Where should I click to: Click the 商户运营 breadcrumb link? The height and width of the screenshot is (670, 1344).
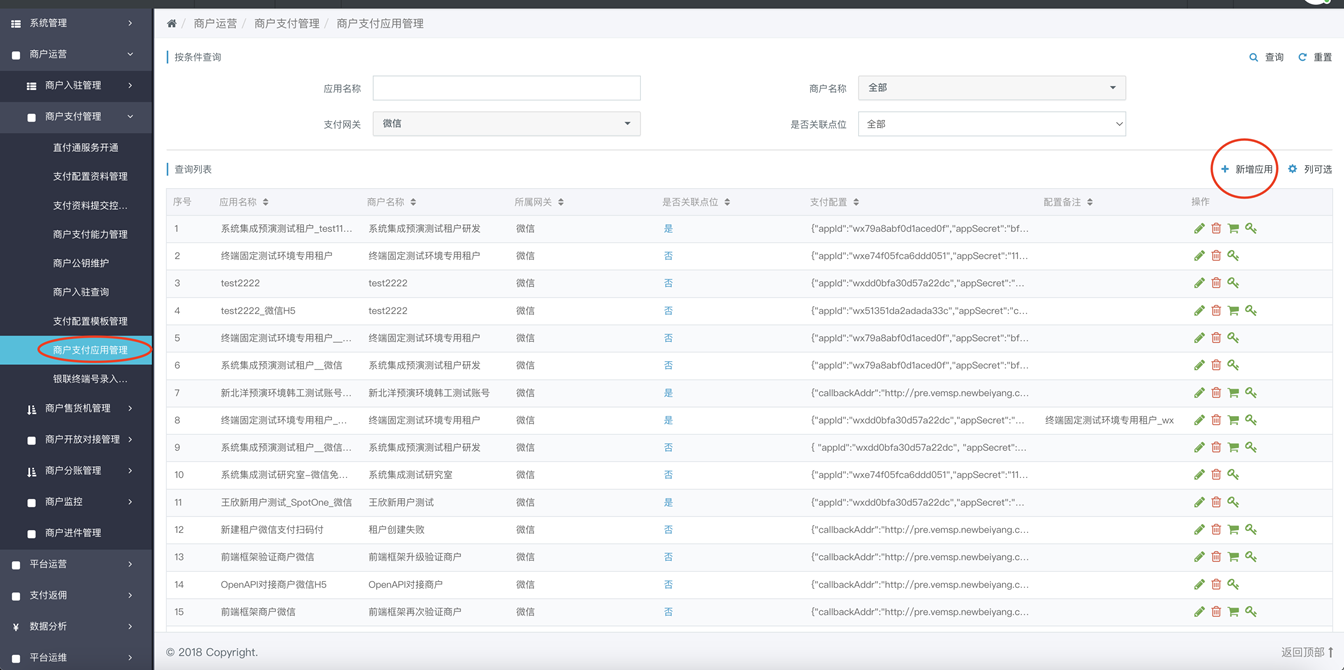215,23
